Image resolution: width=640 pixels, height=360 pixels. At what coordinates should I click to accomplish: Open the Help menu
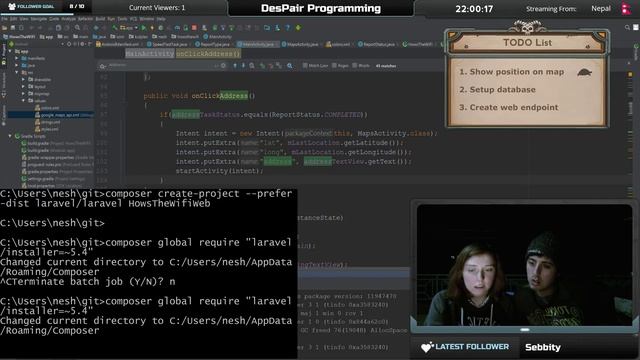point(161,19)
